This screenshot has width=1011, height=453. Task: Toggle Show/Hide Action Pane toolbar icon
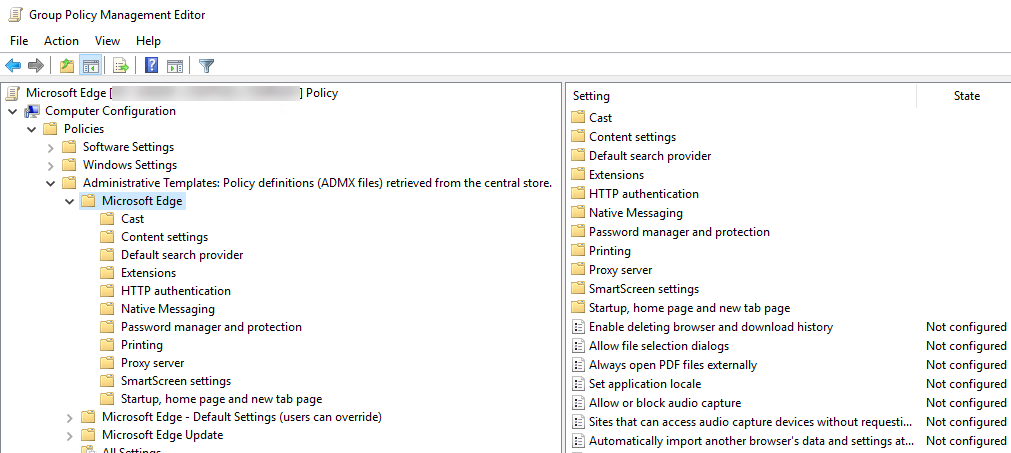pyautogui.click(x=175, y=66)
